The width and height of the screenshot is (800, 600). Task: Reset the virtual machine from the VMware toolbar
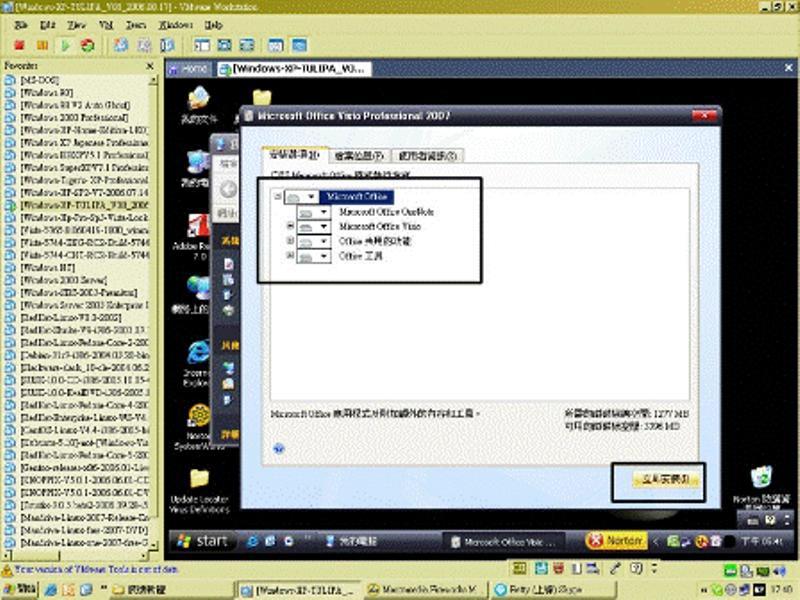(88, 45)
